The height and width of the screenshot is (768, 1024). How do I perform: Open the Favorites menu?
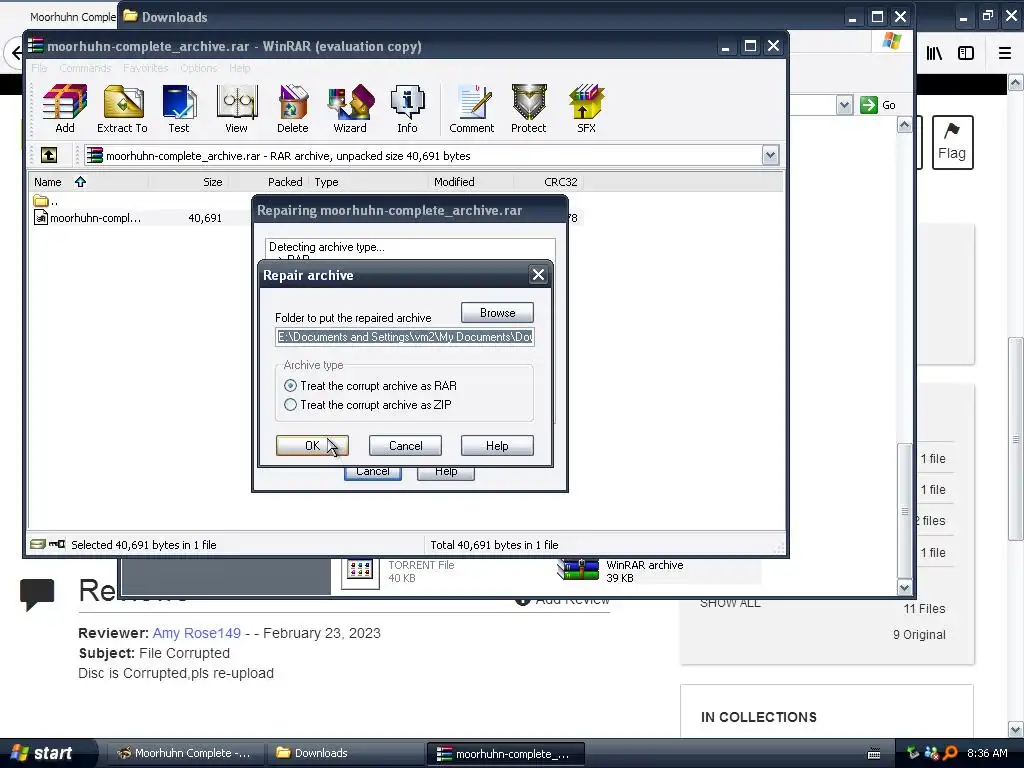tap(146, 68)
